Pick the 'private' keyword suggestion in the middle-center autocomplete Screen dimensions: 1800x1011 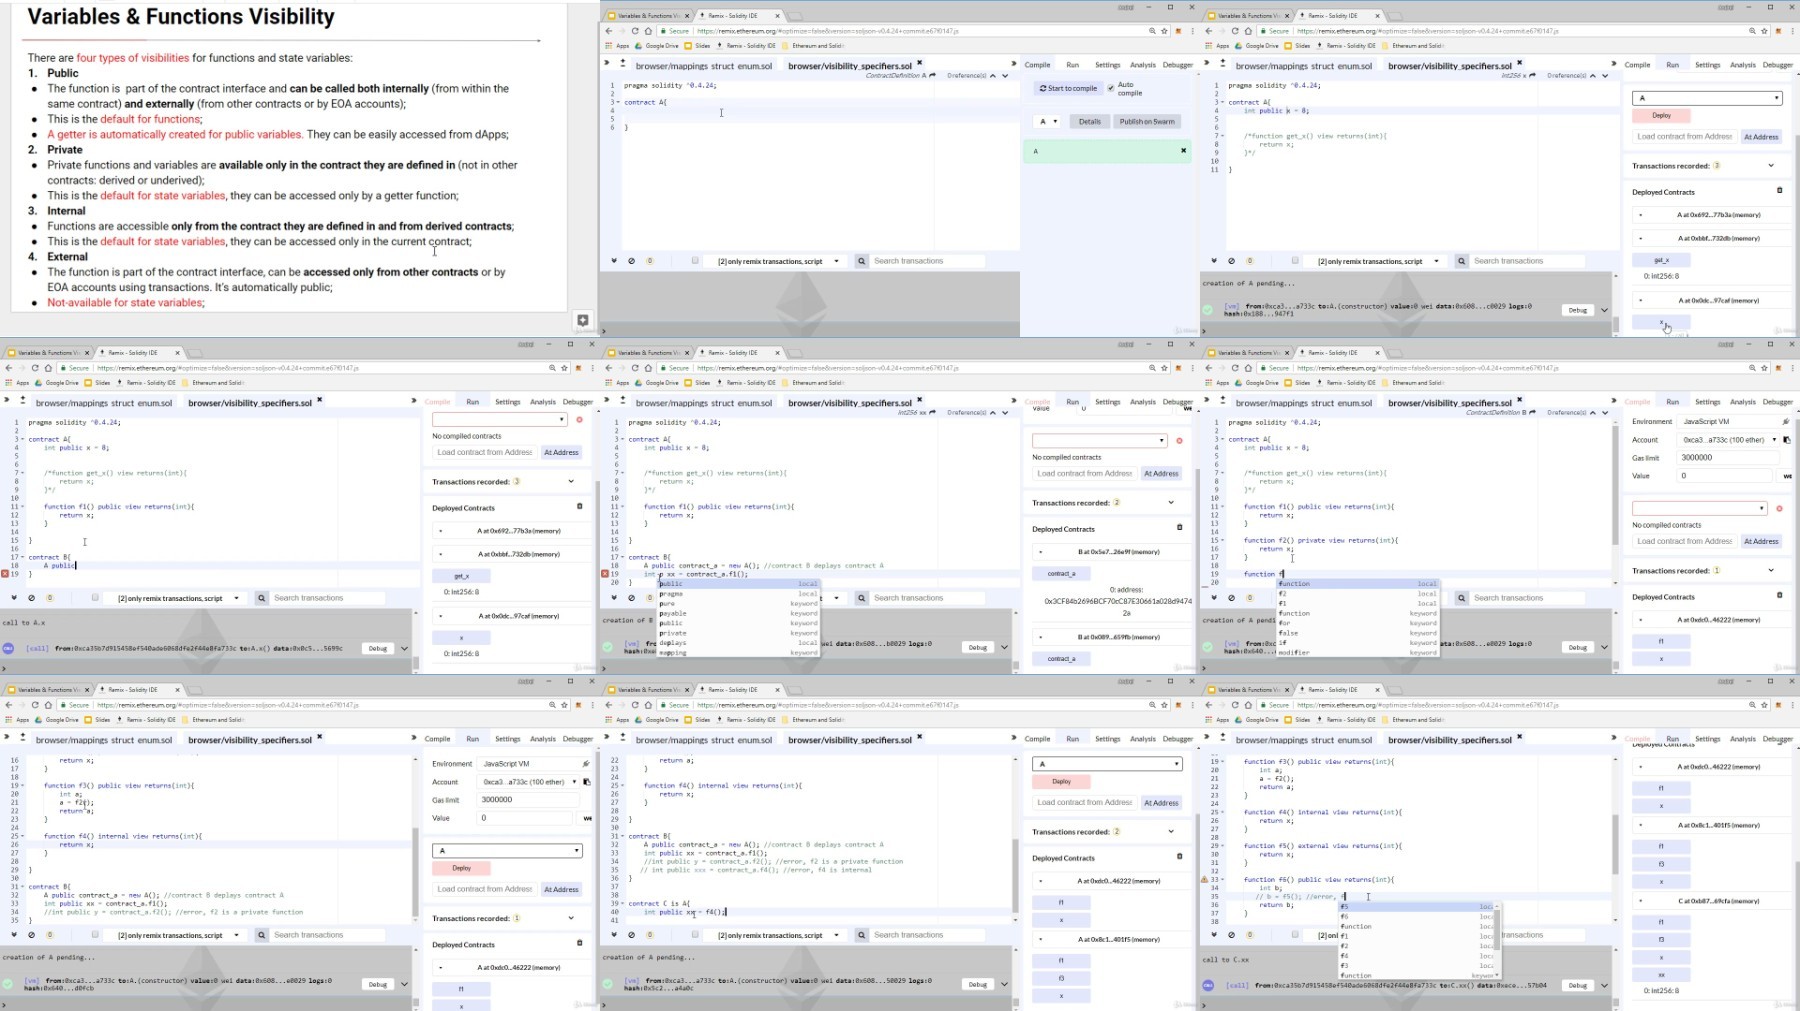coord(739,633)
